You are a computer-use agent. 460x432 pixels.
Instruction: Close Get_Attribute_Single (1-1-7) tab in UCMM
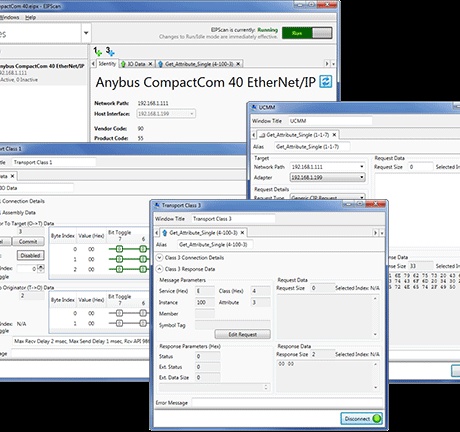(334, 135)
